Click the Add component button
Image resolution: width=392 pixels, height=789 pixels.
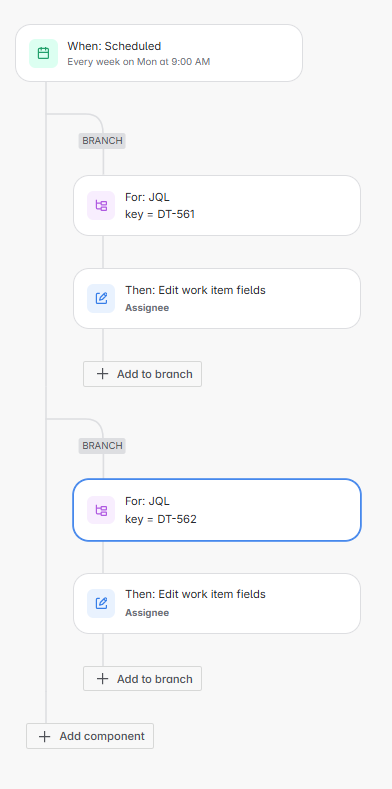pyautogui.click(x=90, y=736)
